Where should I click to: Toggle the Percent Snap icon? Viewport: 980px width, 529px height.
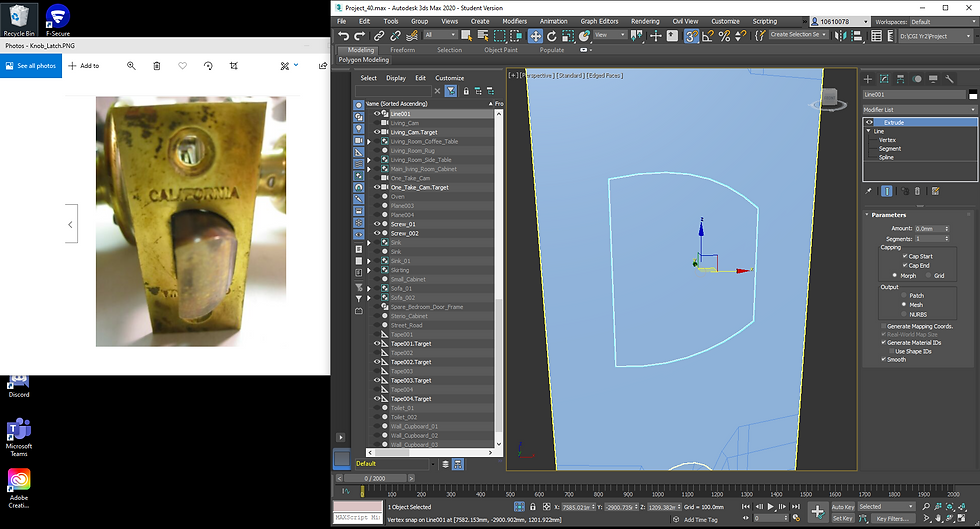pyautogui.click(x=724, y=36)
